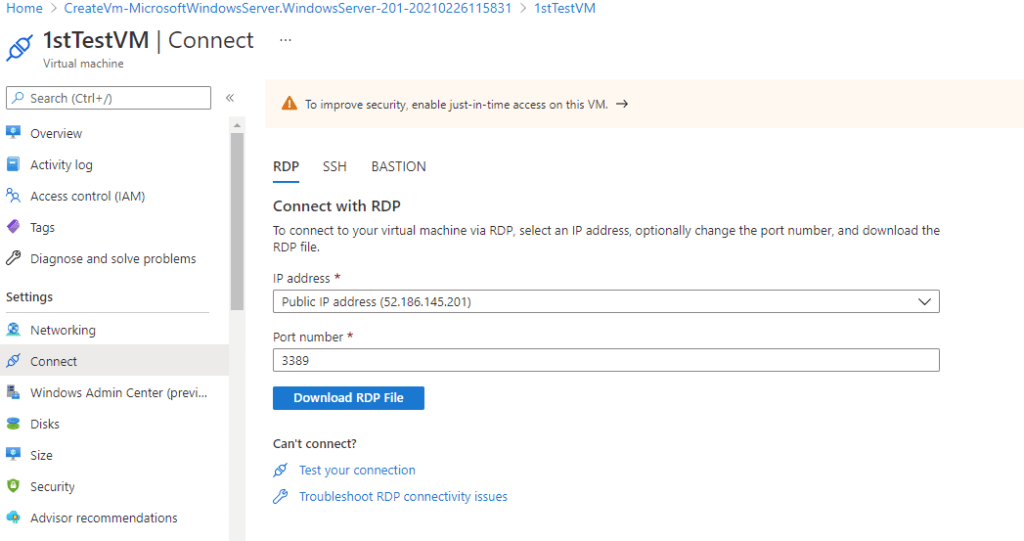Click Test your connection link
The height and width of the screenshot is (541, 1024).
pyautogui.click(x=357, y=470)
